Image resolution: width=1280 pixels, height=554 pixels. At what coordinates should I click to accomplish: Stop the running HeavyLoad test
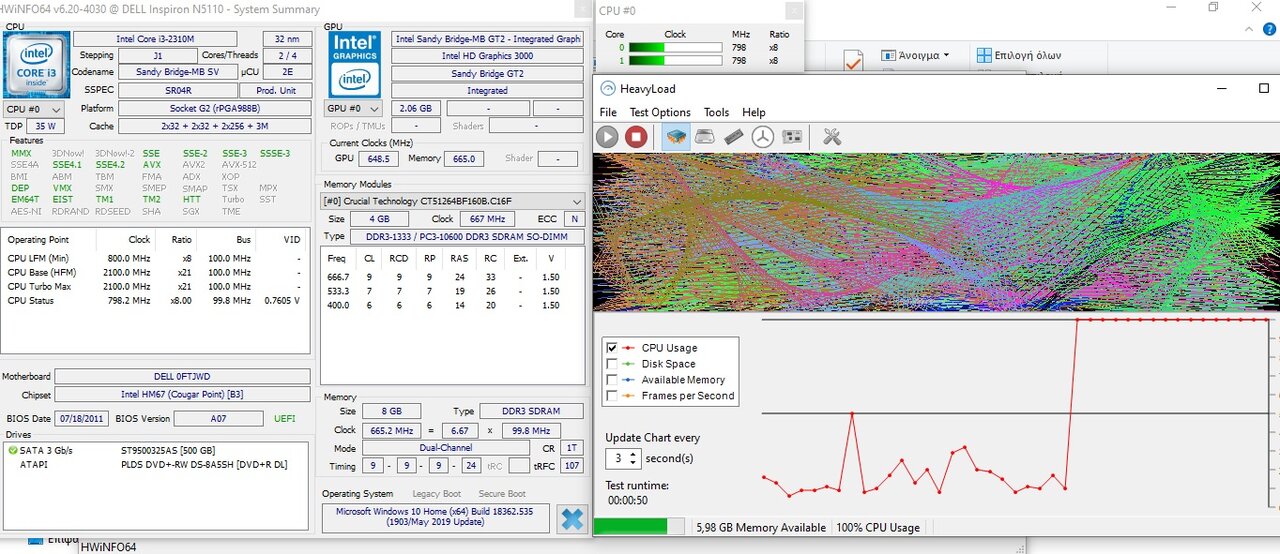coord(636,137)
